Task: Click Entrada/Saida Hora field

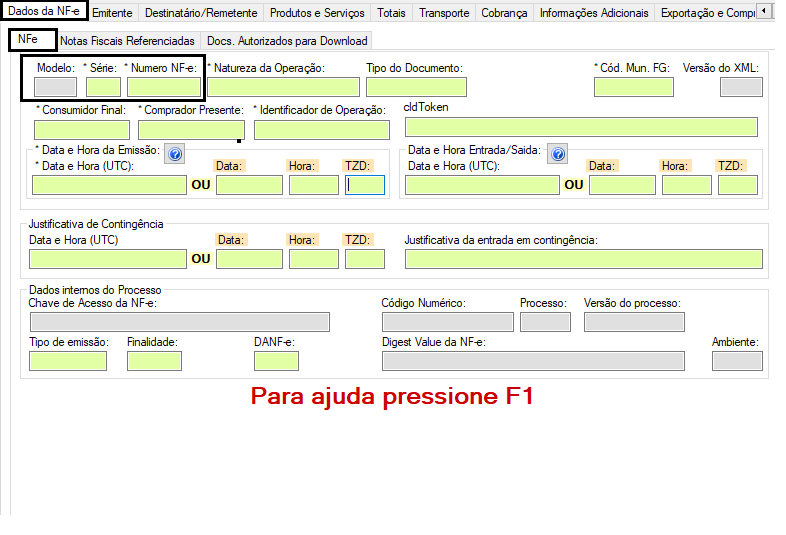Action: [687, 185]
